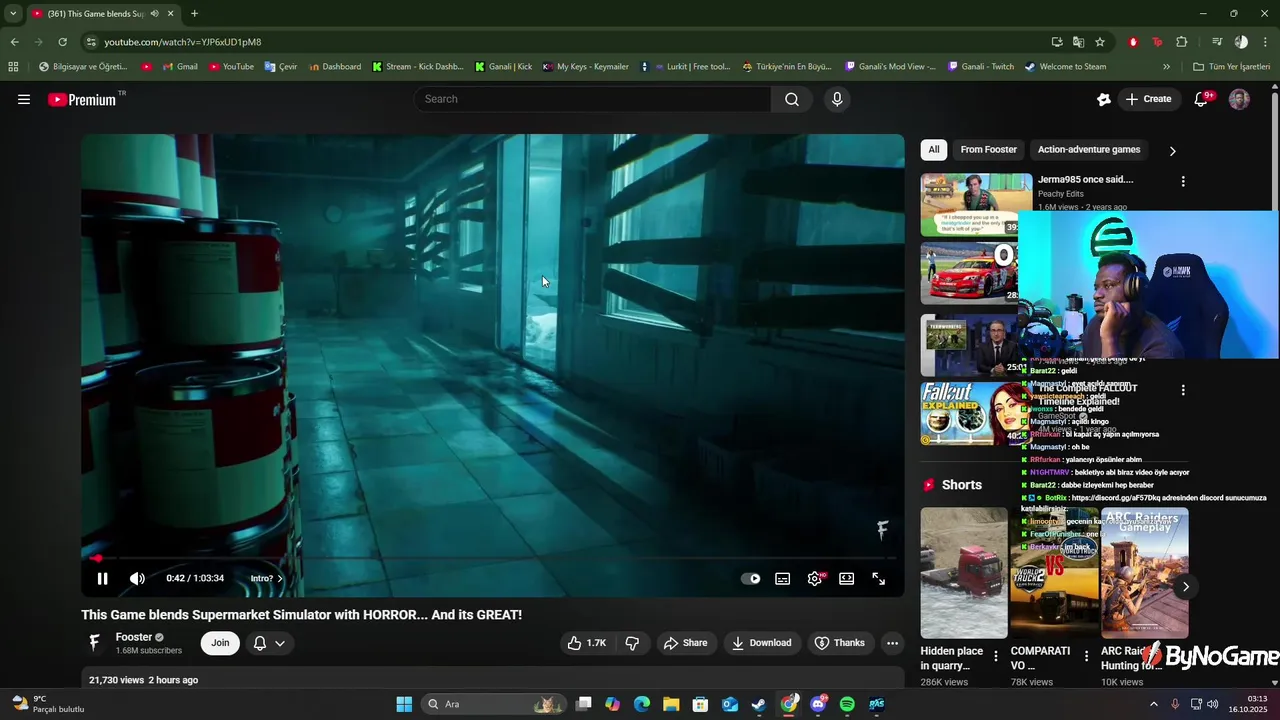Open the Fooster channel avatar
The width and height of the screenshot is (1280, 720).
(95, 643)
